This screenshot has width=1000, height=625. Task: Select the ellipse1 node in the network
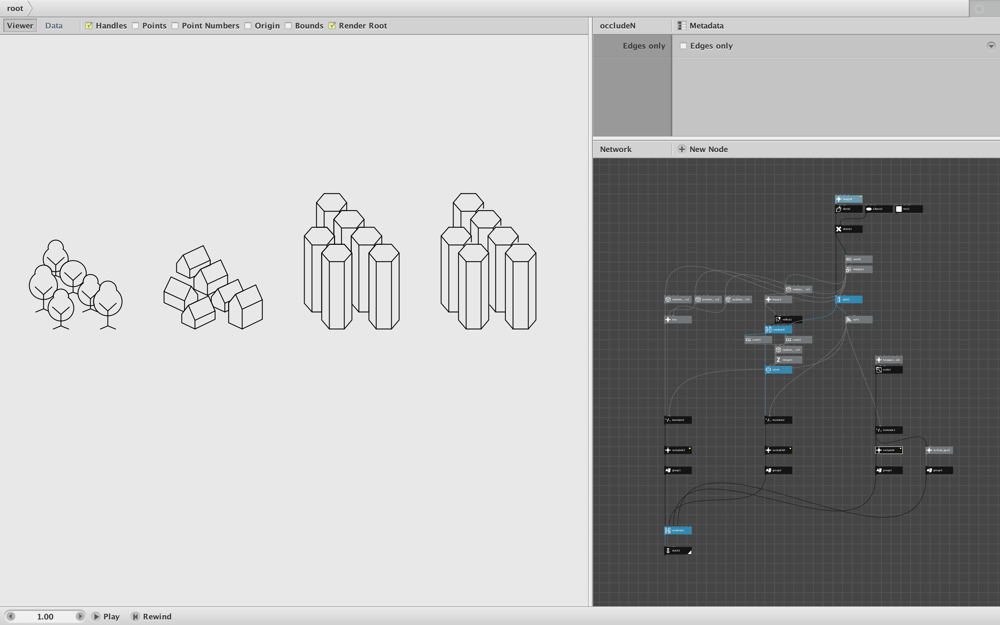pyautogui.click(x=878, y=209)
